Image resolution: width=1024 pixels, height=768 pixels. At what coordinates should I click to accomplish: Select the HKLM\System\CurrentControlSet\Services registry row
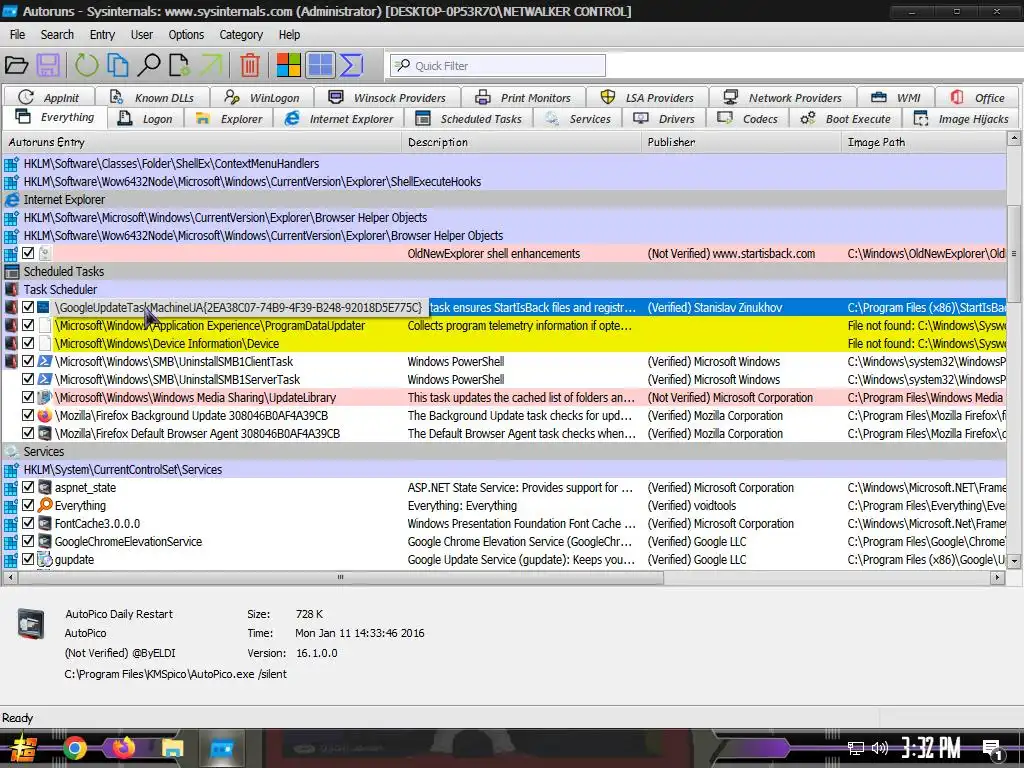pos(504,470)
